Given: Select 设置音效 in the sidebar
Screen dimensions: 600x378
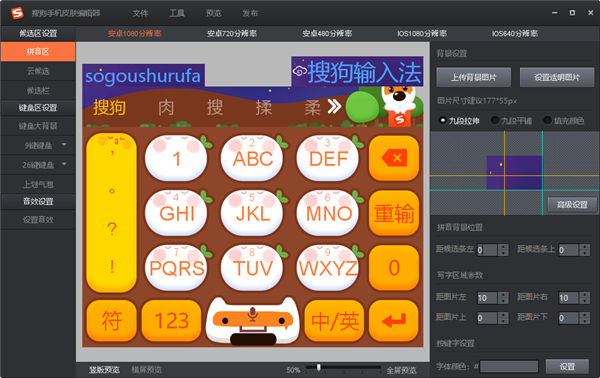Looking at the screenshot, I should pos(38,220).
